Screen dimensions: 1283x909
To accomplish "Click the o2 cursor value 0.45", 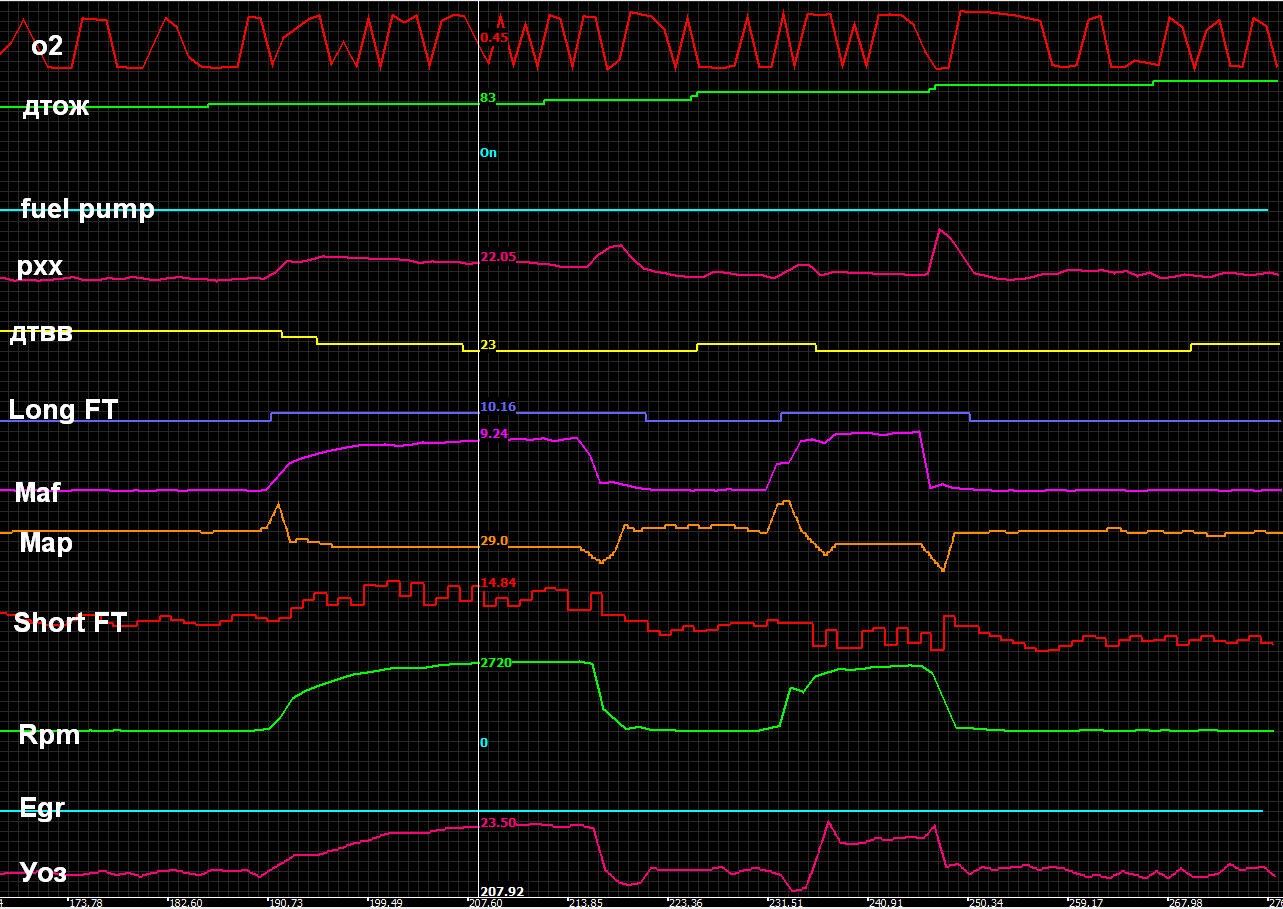I will [494, 38].
